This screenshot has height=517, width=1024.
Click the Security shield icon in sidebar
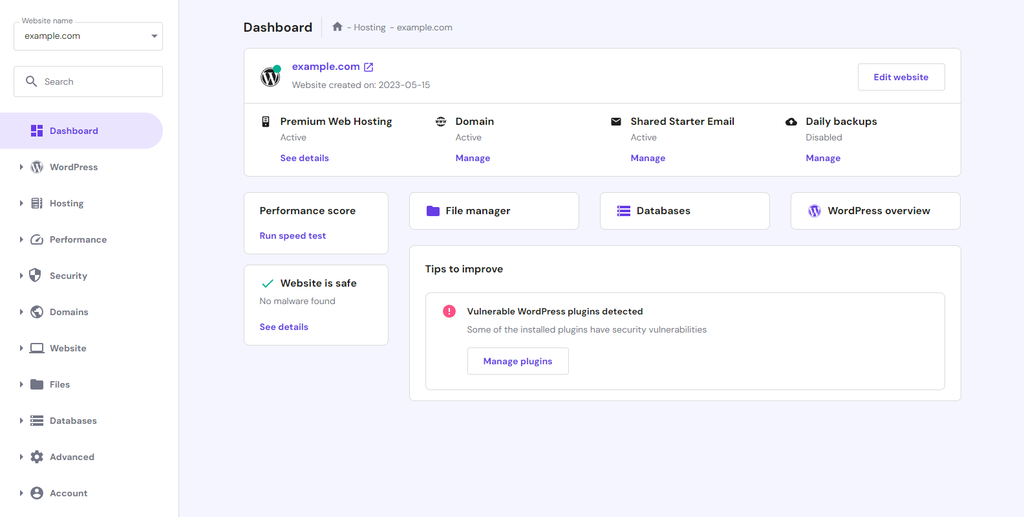tap(37, 276)
